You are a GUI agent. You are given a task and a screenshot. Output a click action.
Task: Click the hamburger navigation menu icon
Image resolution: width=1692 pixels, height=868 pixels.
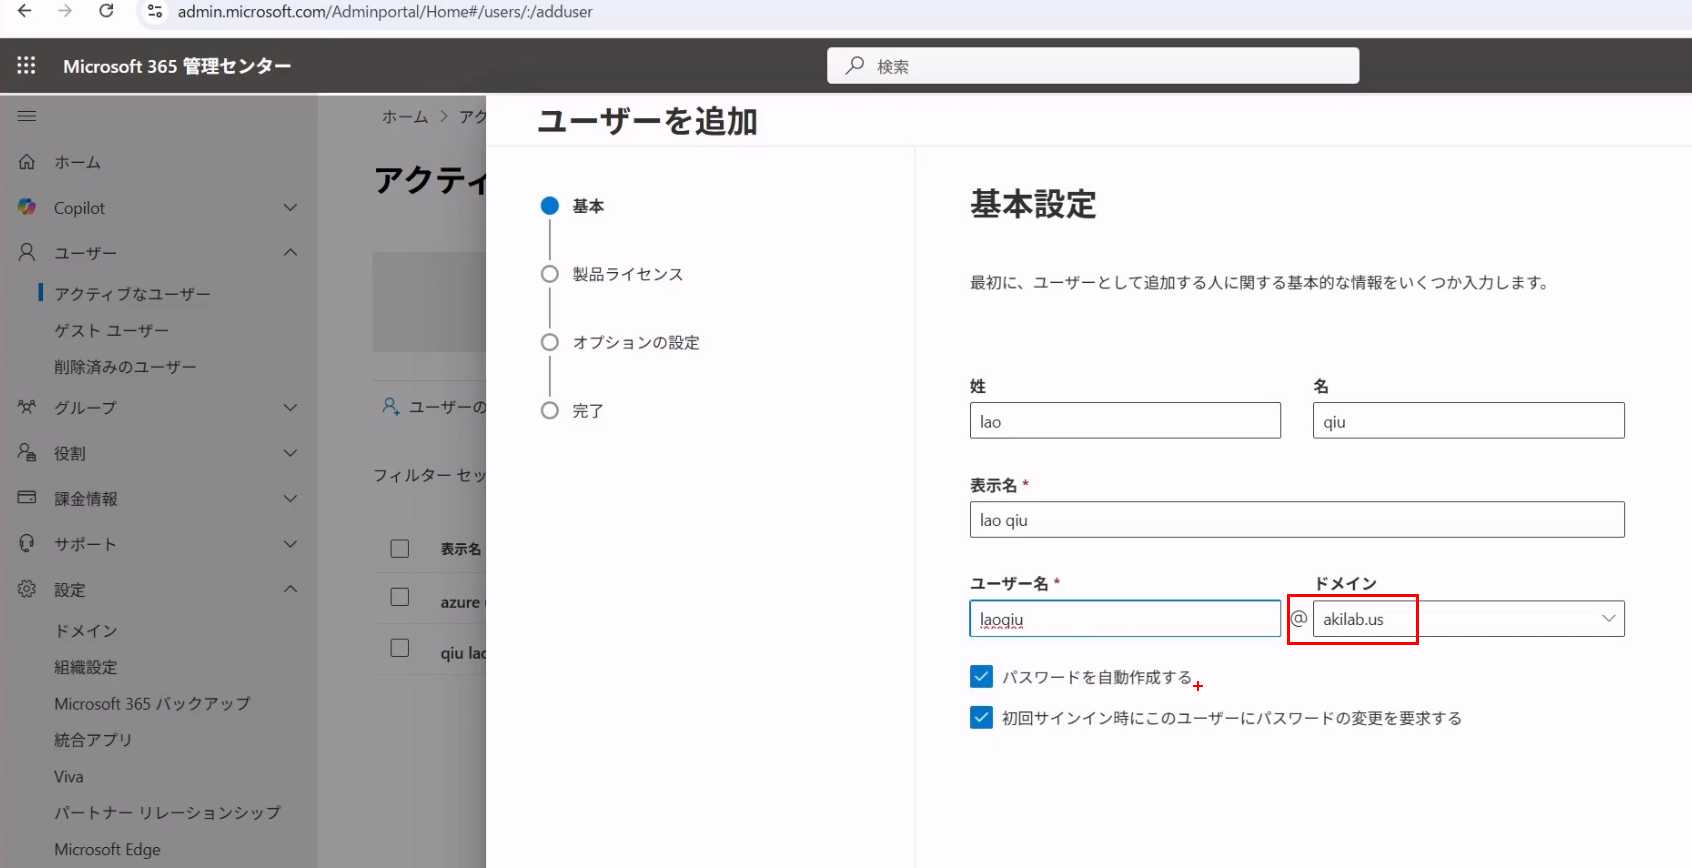27,116
